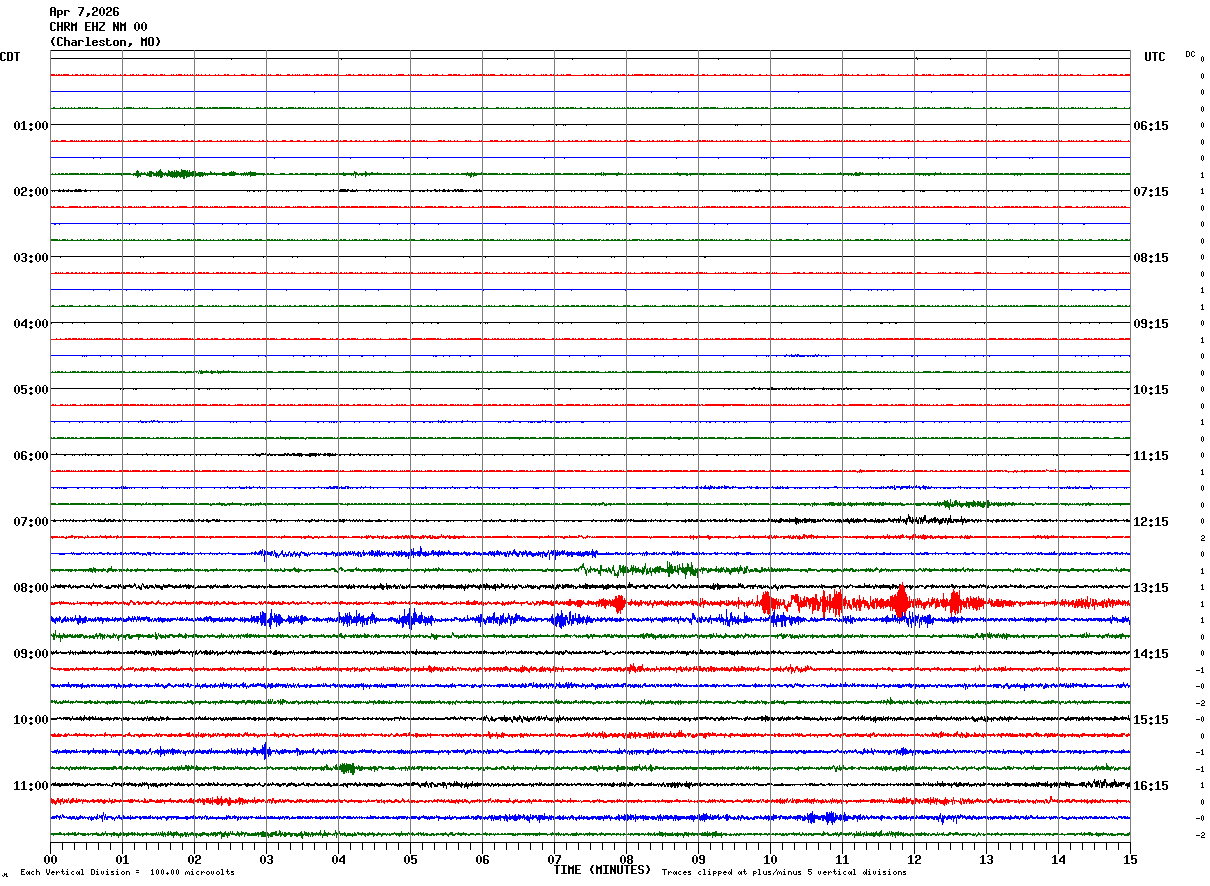This screenshot has width=1210, height=886.
Task: Click the blue spike near minute 3 at 10:30 row
Action: point(265,751)
